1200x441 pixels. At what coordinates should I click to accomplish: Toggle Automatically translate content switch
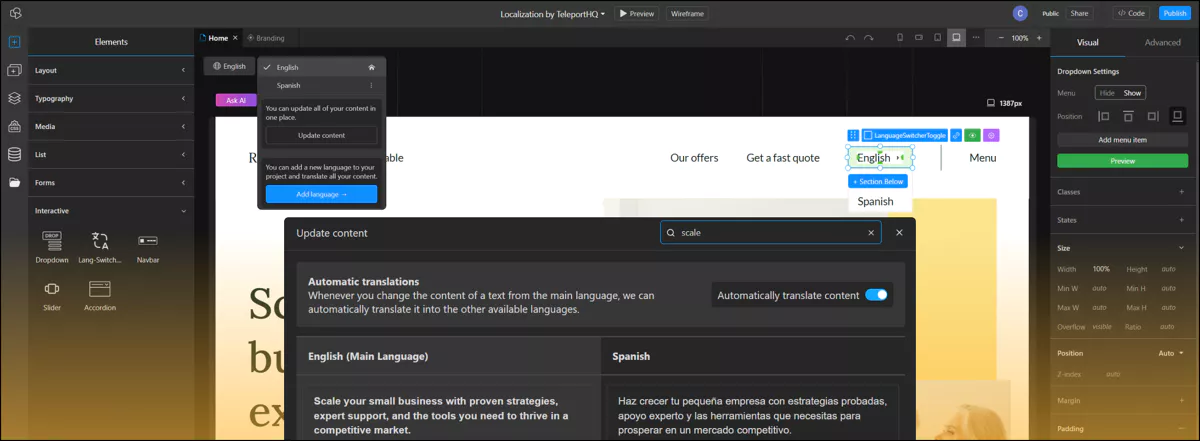click(876, 295)
